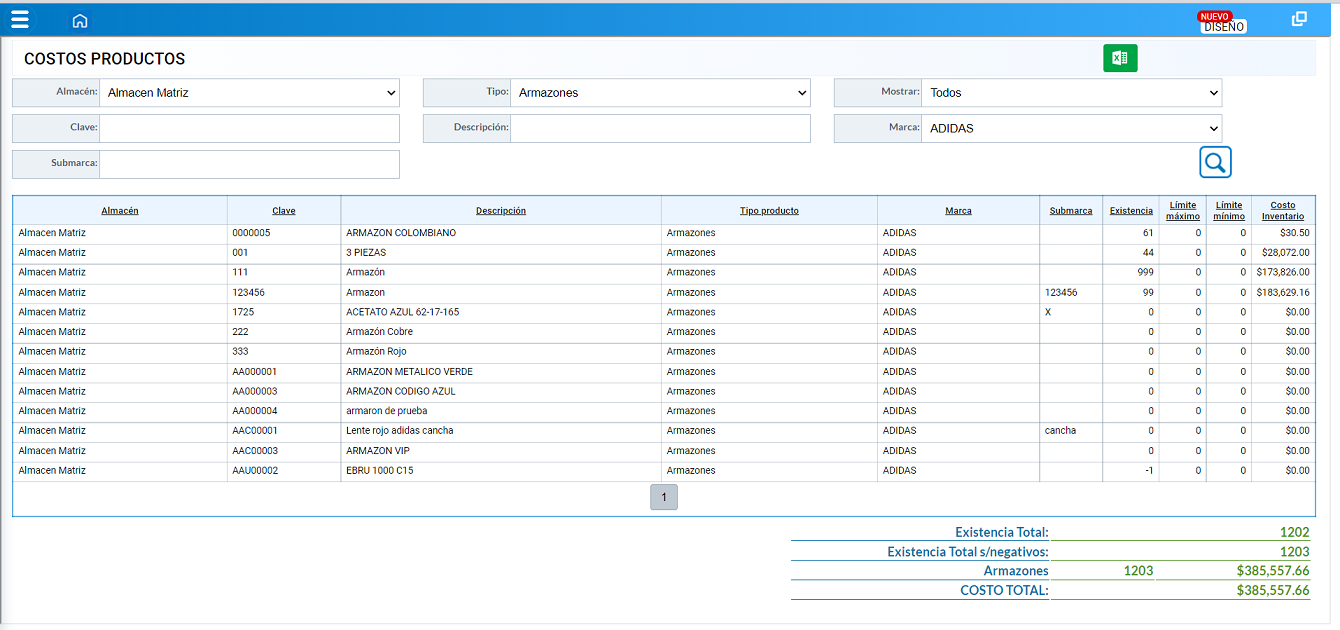Open new window icon in top bar
Screen dimensions: 1340x630
click(1299, 19)
